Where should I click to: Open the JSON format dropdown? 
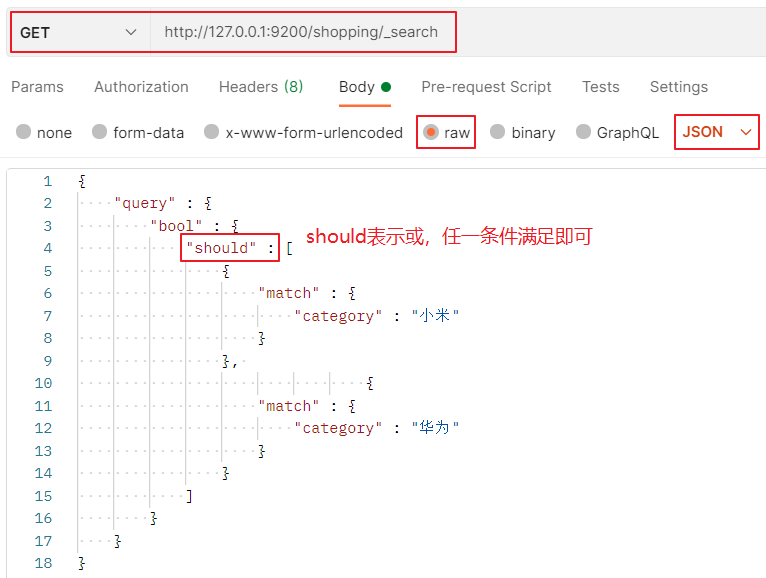pos(716,132)
